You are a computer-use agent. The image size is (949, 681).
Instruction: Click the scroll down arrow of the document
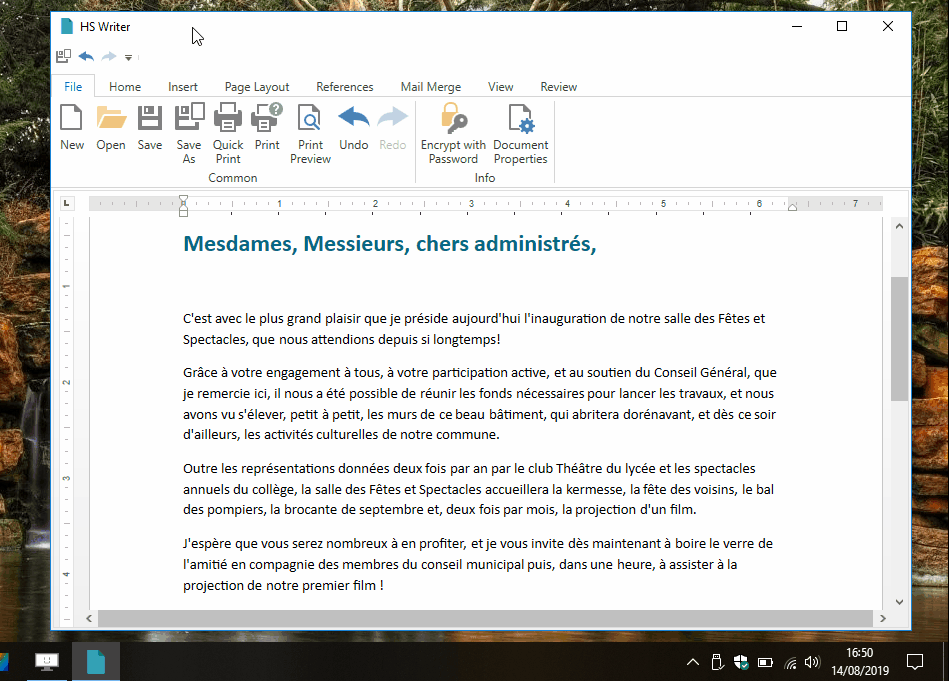[x=899, y=602]
